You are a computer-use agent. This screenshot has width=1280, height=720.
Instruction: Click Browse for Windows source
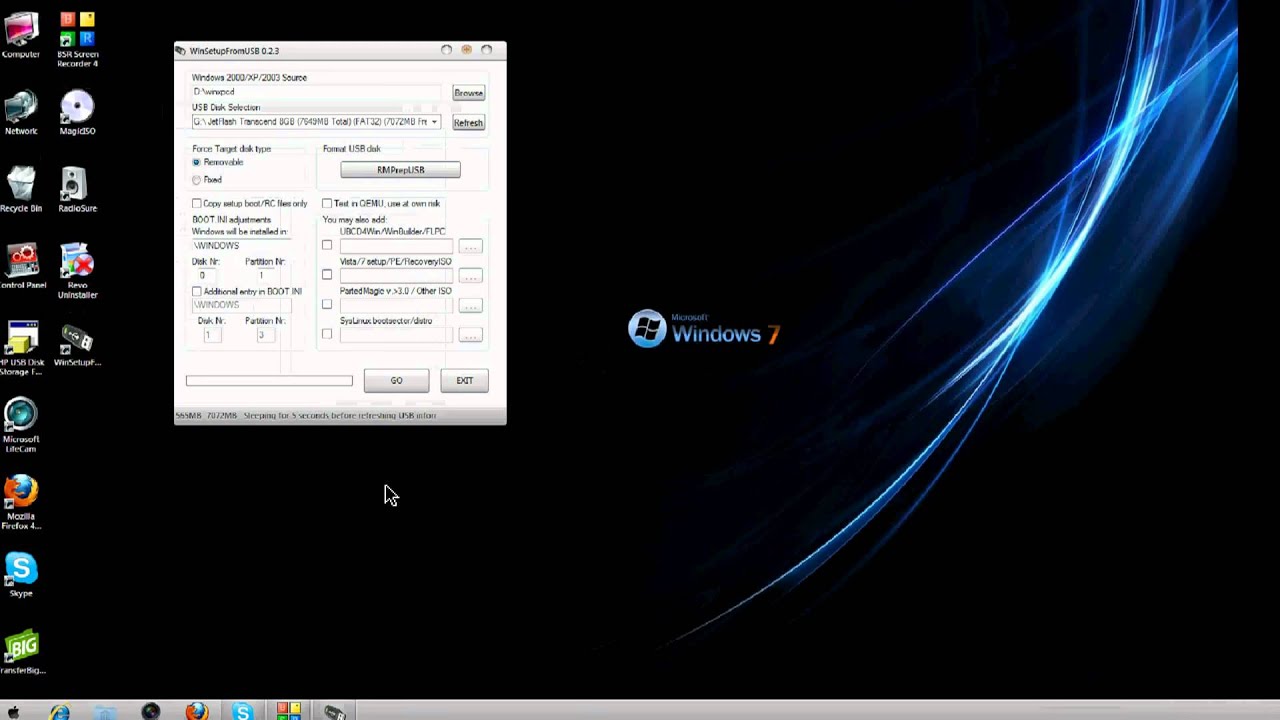468,93
